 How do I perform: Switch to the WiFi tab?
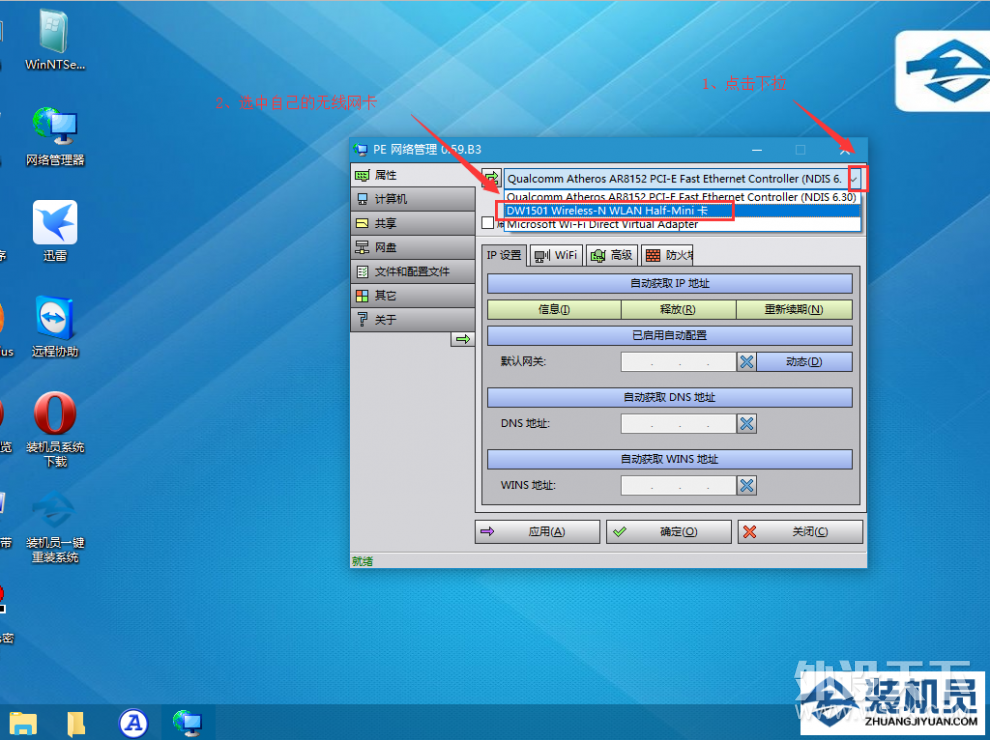click(x=556, y=255)
